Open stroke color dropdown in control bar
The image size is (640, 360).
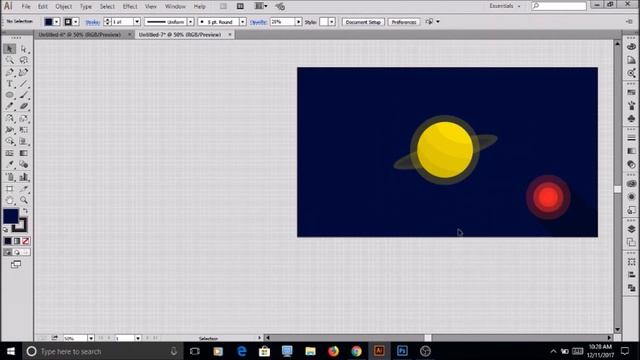pos(76,22)
